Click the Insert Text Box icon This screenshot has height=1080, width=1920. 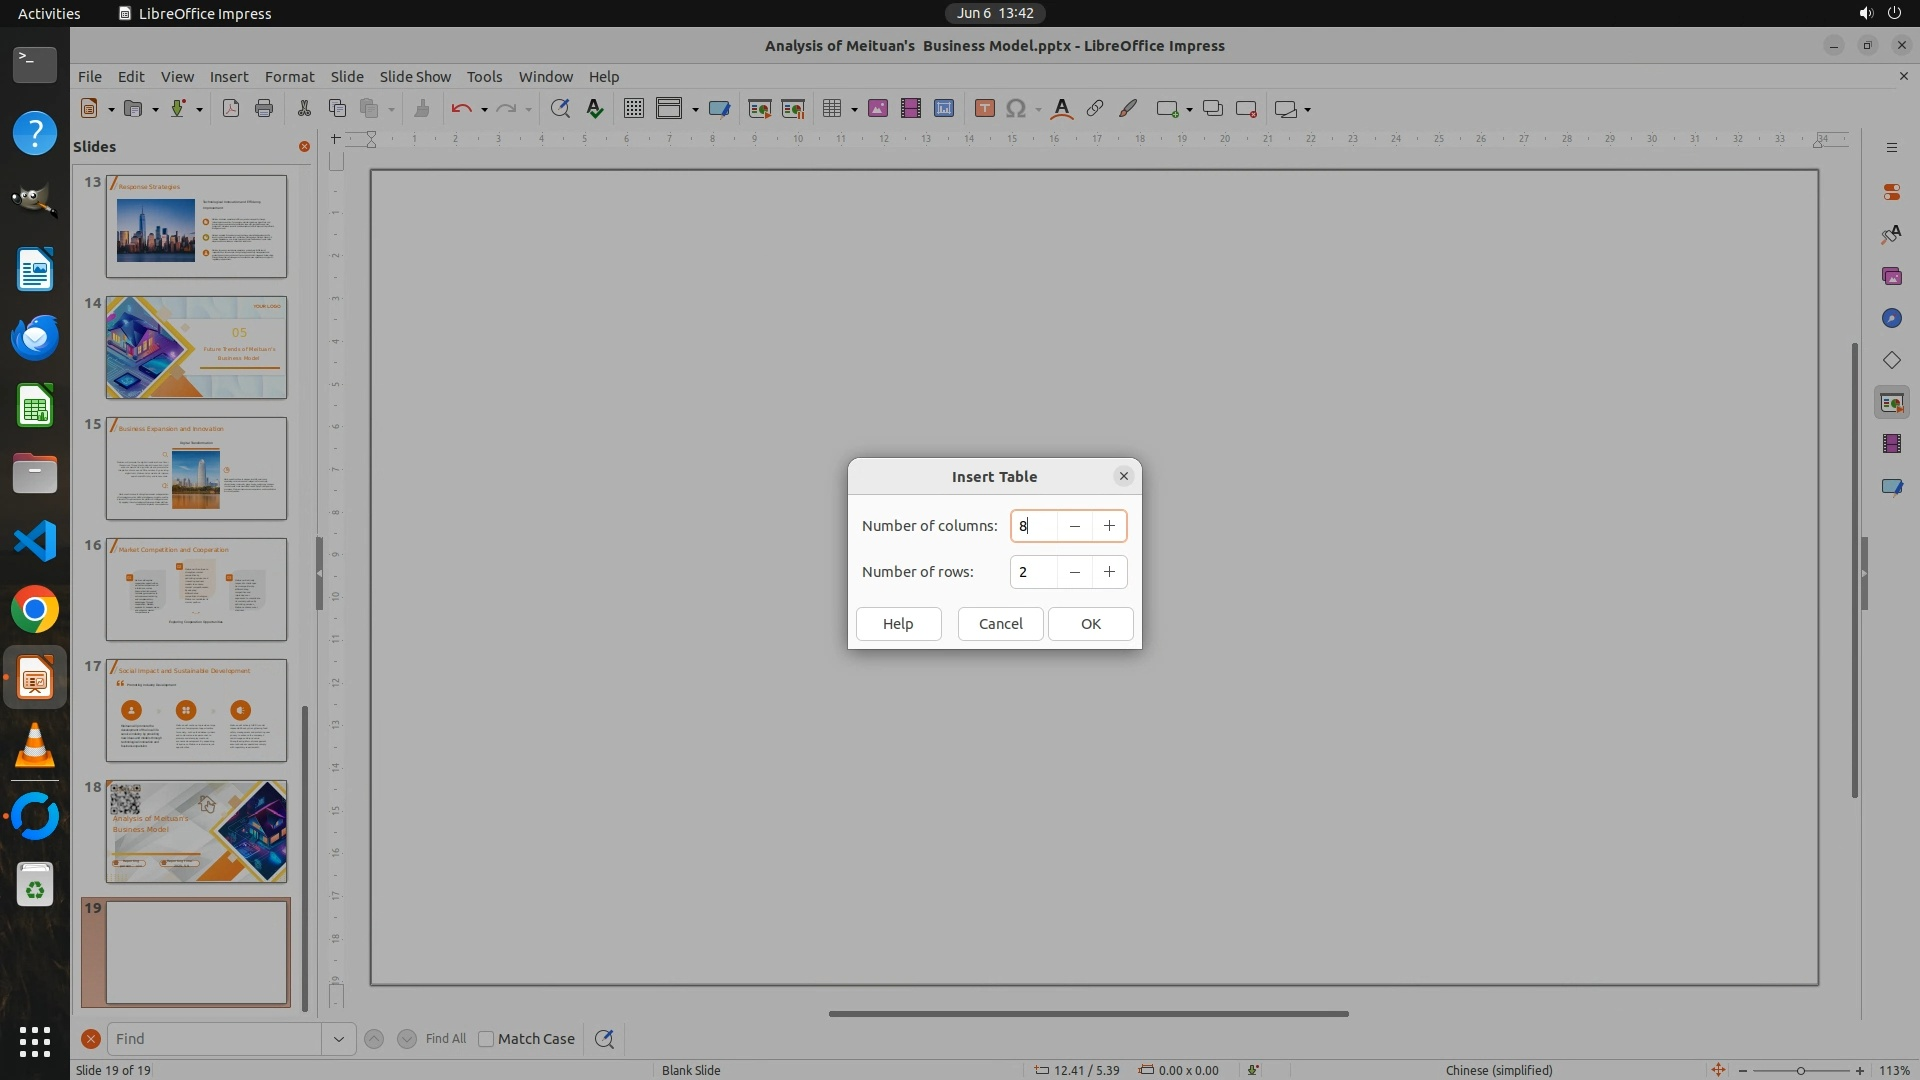tap(984, 109)
